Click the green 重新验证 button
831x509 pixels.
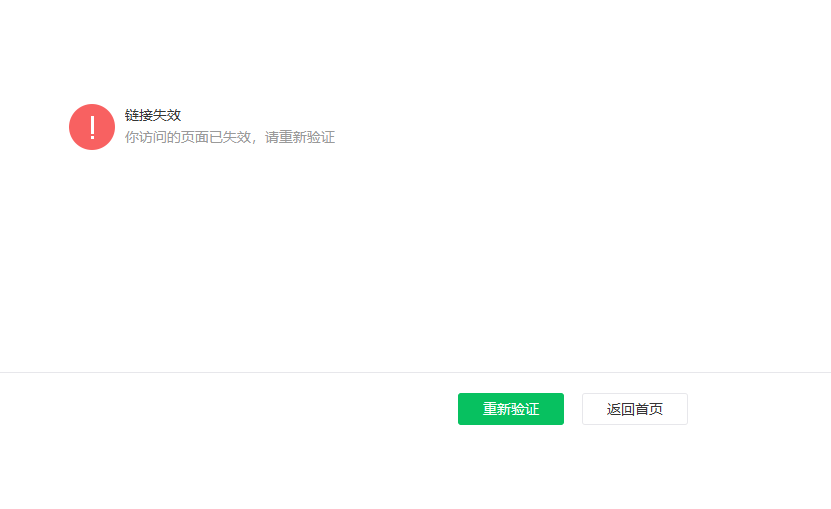(510, 409)
